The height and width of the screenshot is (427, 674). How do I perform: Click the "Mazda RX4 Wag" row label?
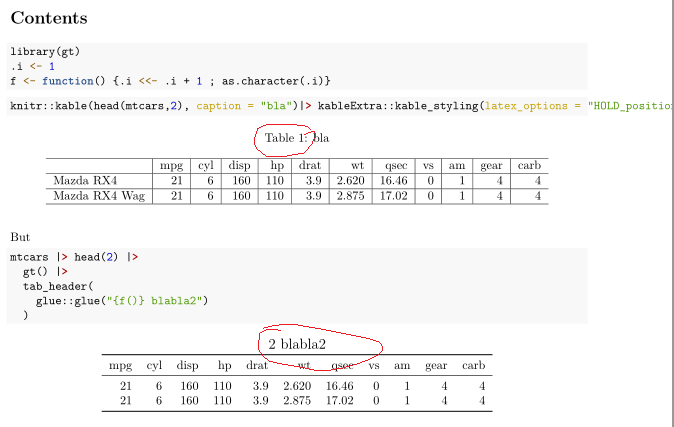[x=99, y=196]
